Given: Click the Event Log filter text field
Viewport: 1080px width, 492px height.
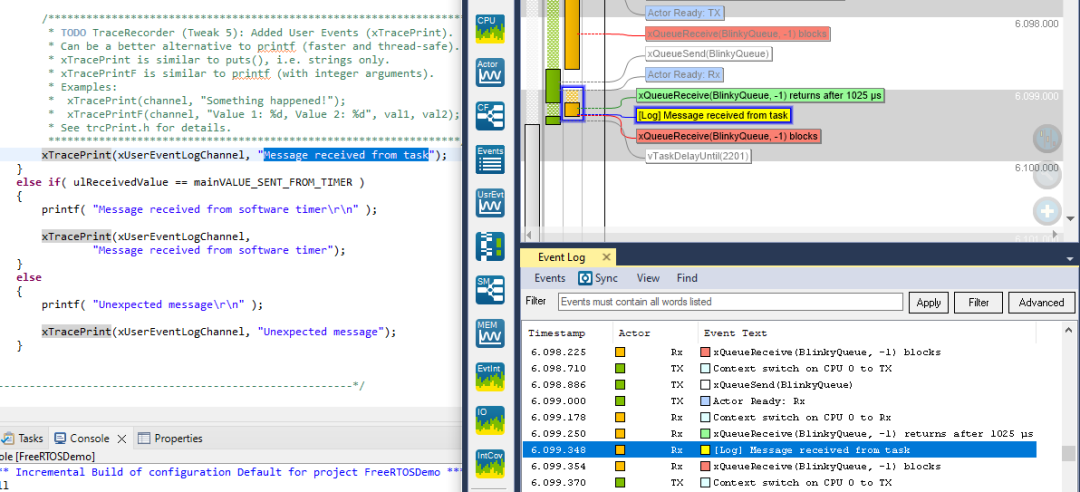Looking at the screenshot, I should tap(730, 302).
